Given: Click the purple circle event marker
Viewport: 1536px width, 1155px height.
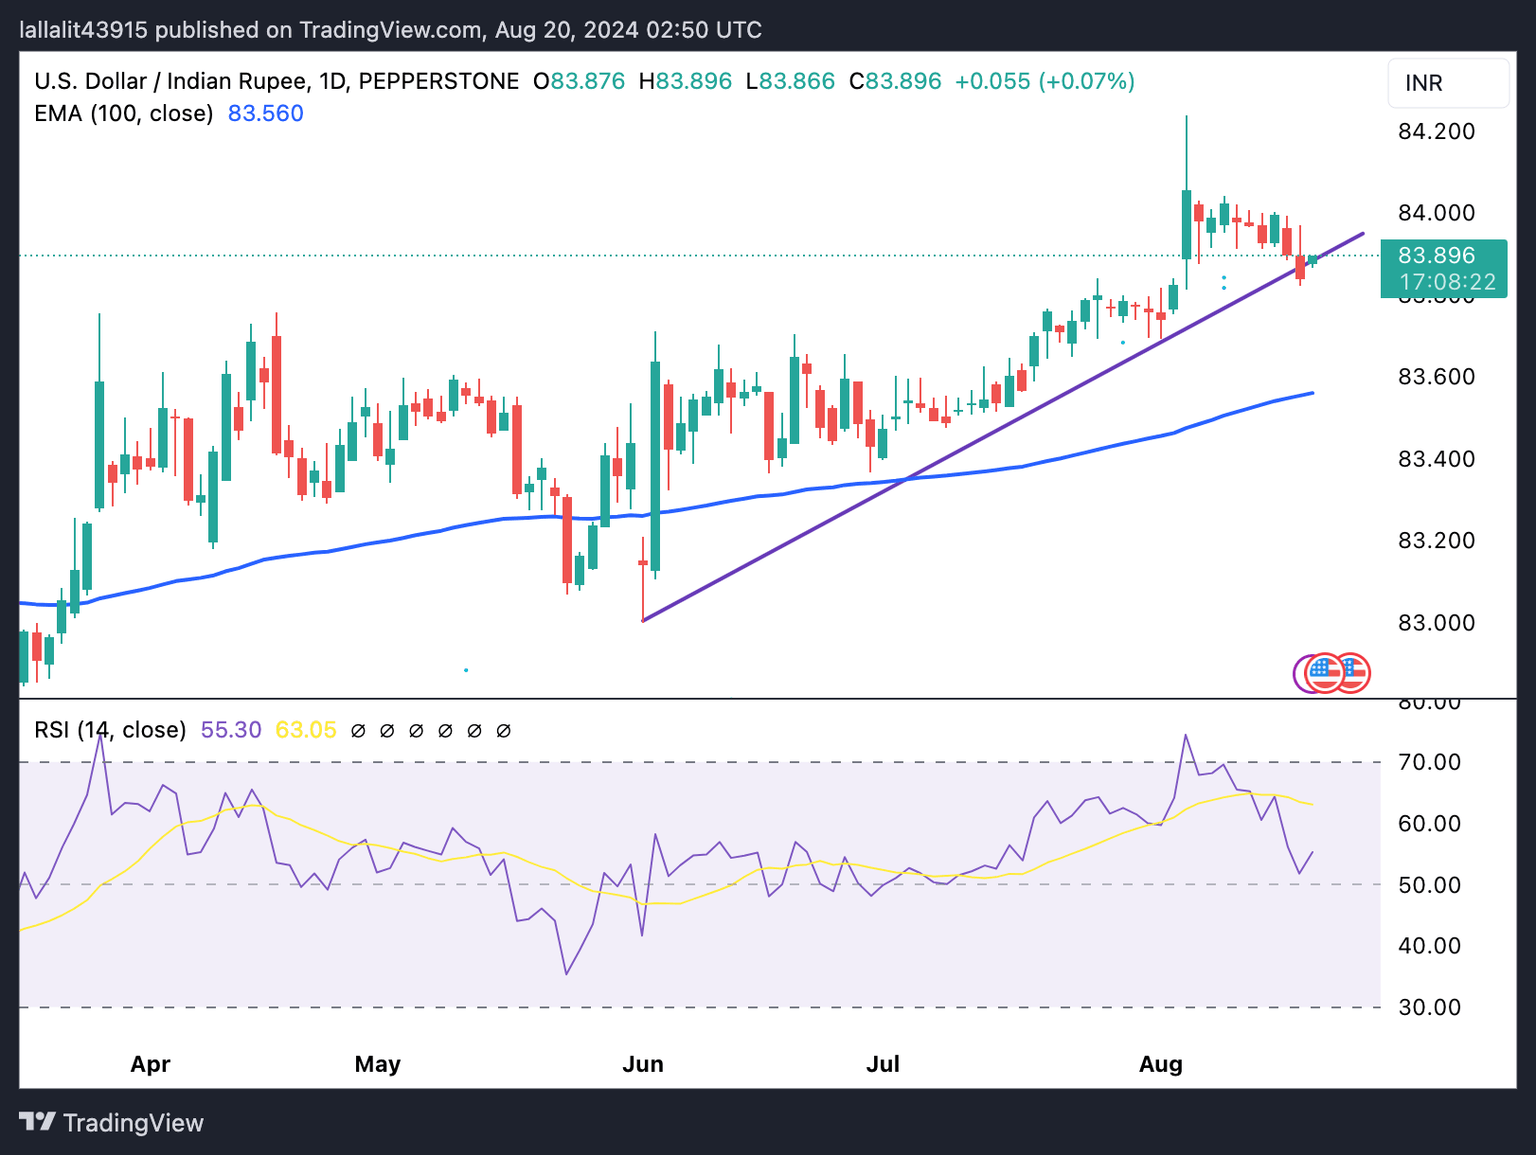Looking at the screenshot, I should [x=1301, y=673].
